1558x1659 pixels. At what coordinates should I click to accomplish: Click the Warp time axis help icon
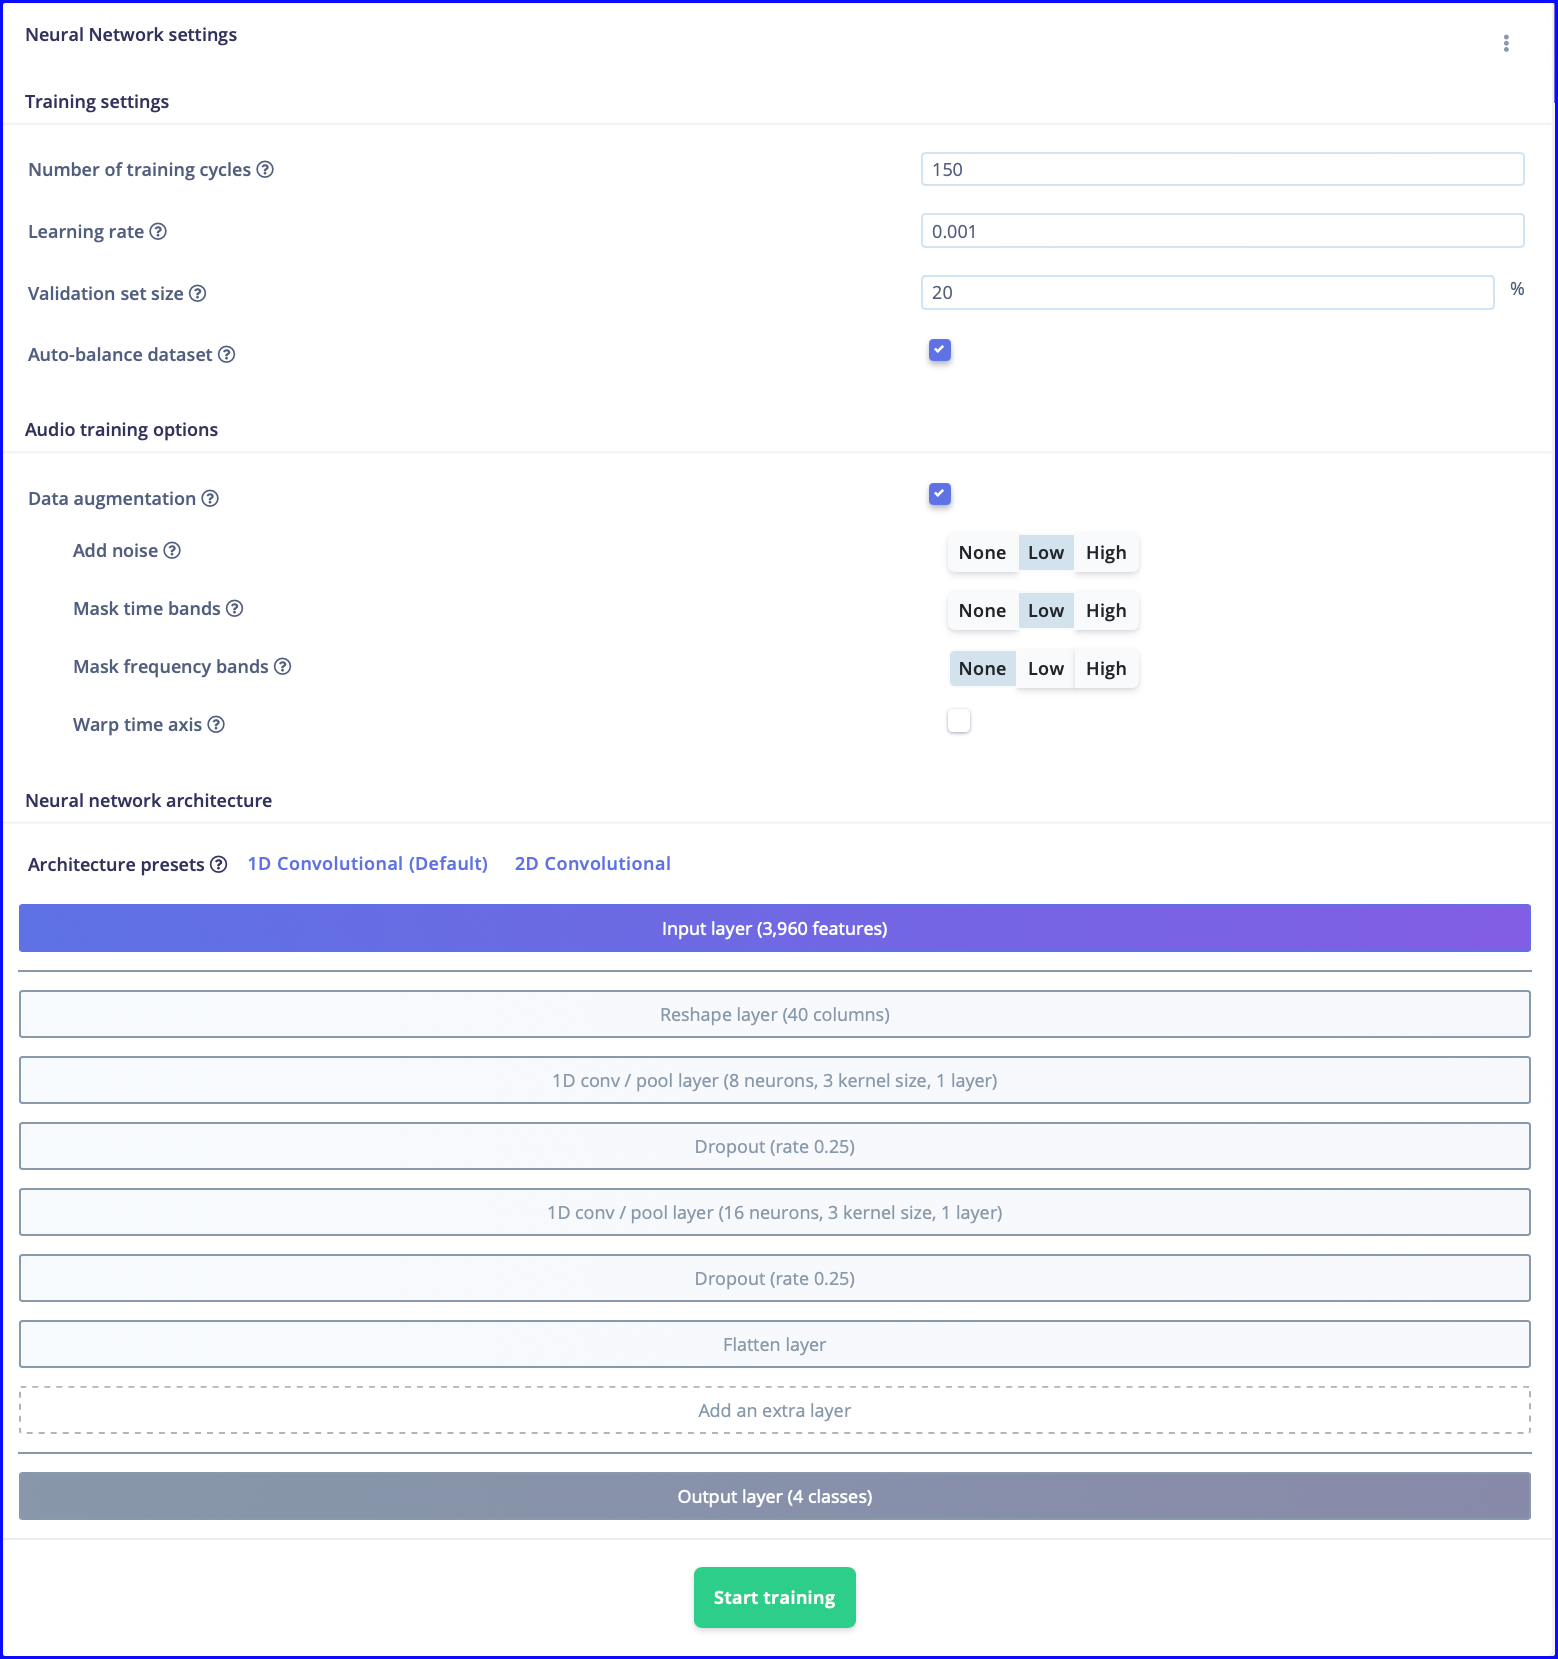tap(216, 724)
